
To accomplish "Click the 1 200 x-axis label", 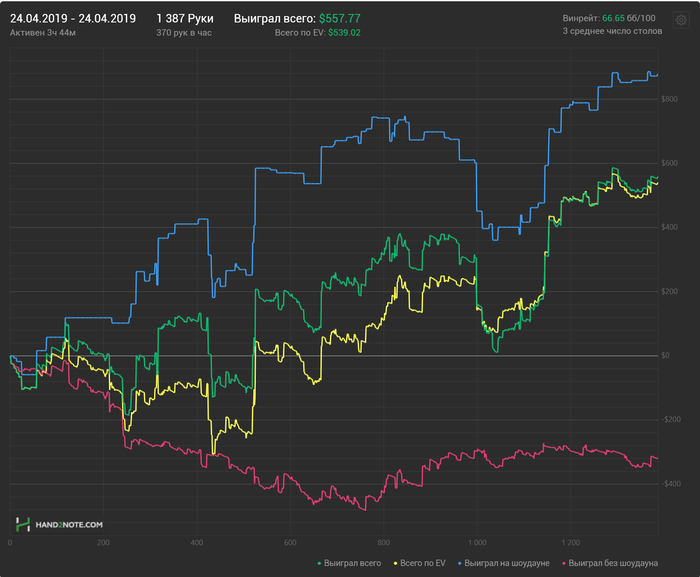I will (x=571, y=543).
